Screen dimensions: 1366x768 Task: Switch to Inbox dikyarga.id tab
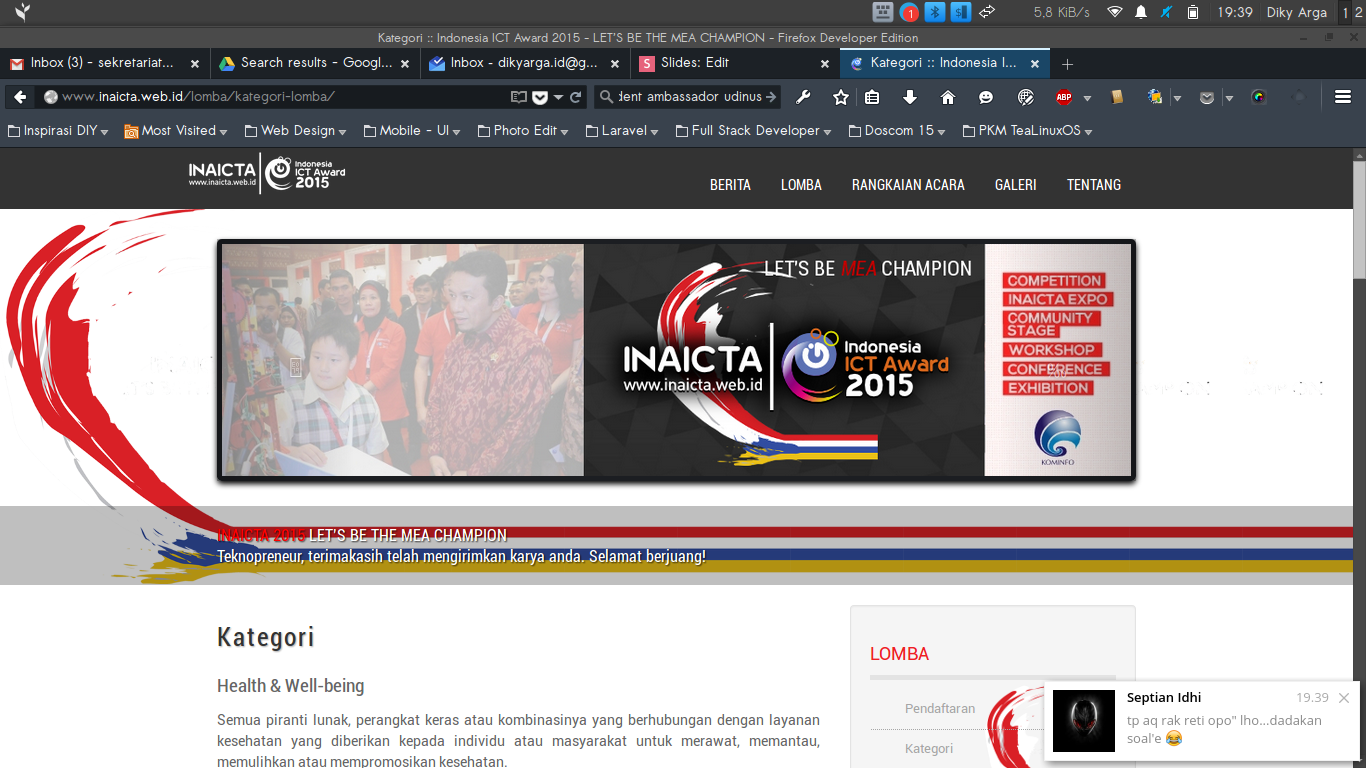[525, 63]
